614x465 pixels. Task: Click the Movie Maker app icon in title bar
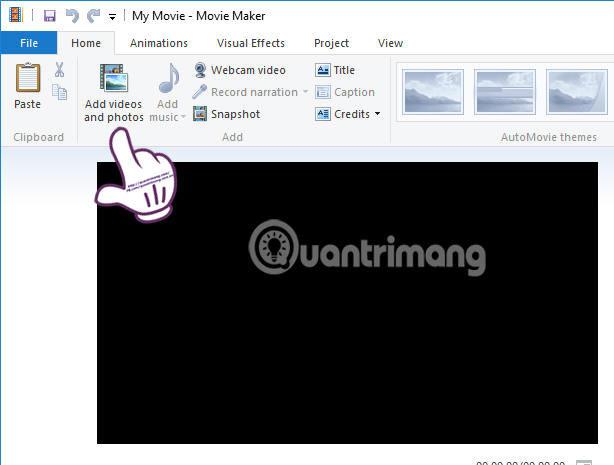(x=16, y=15)
